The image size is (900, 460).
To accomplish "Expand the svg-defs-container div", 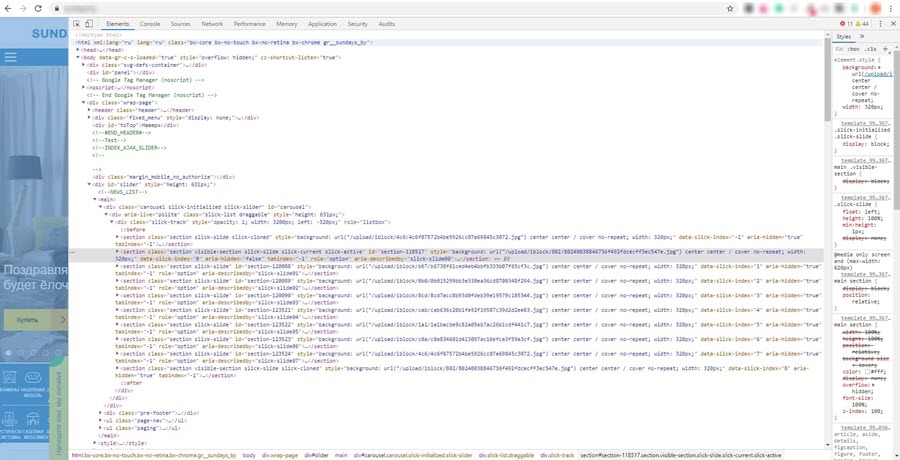I will (x=84, y=65).
